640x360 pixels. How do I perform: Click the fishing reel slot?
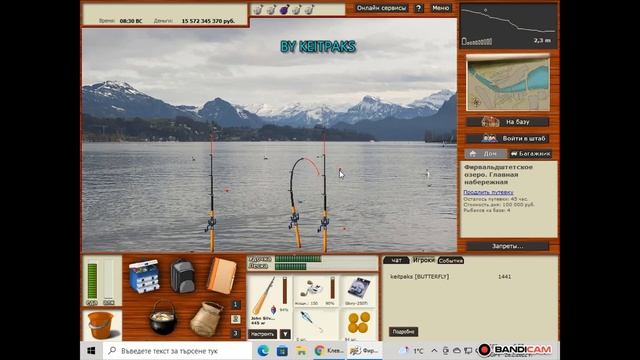point(316,291)
